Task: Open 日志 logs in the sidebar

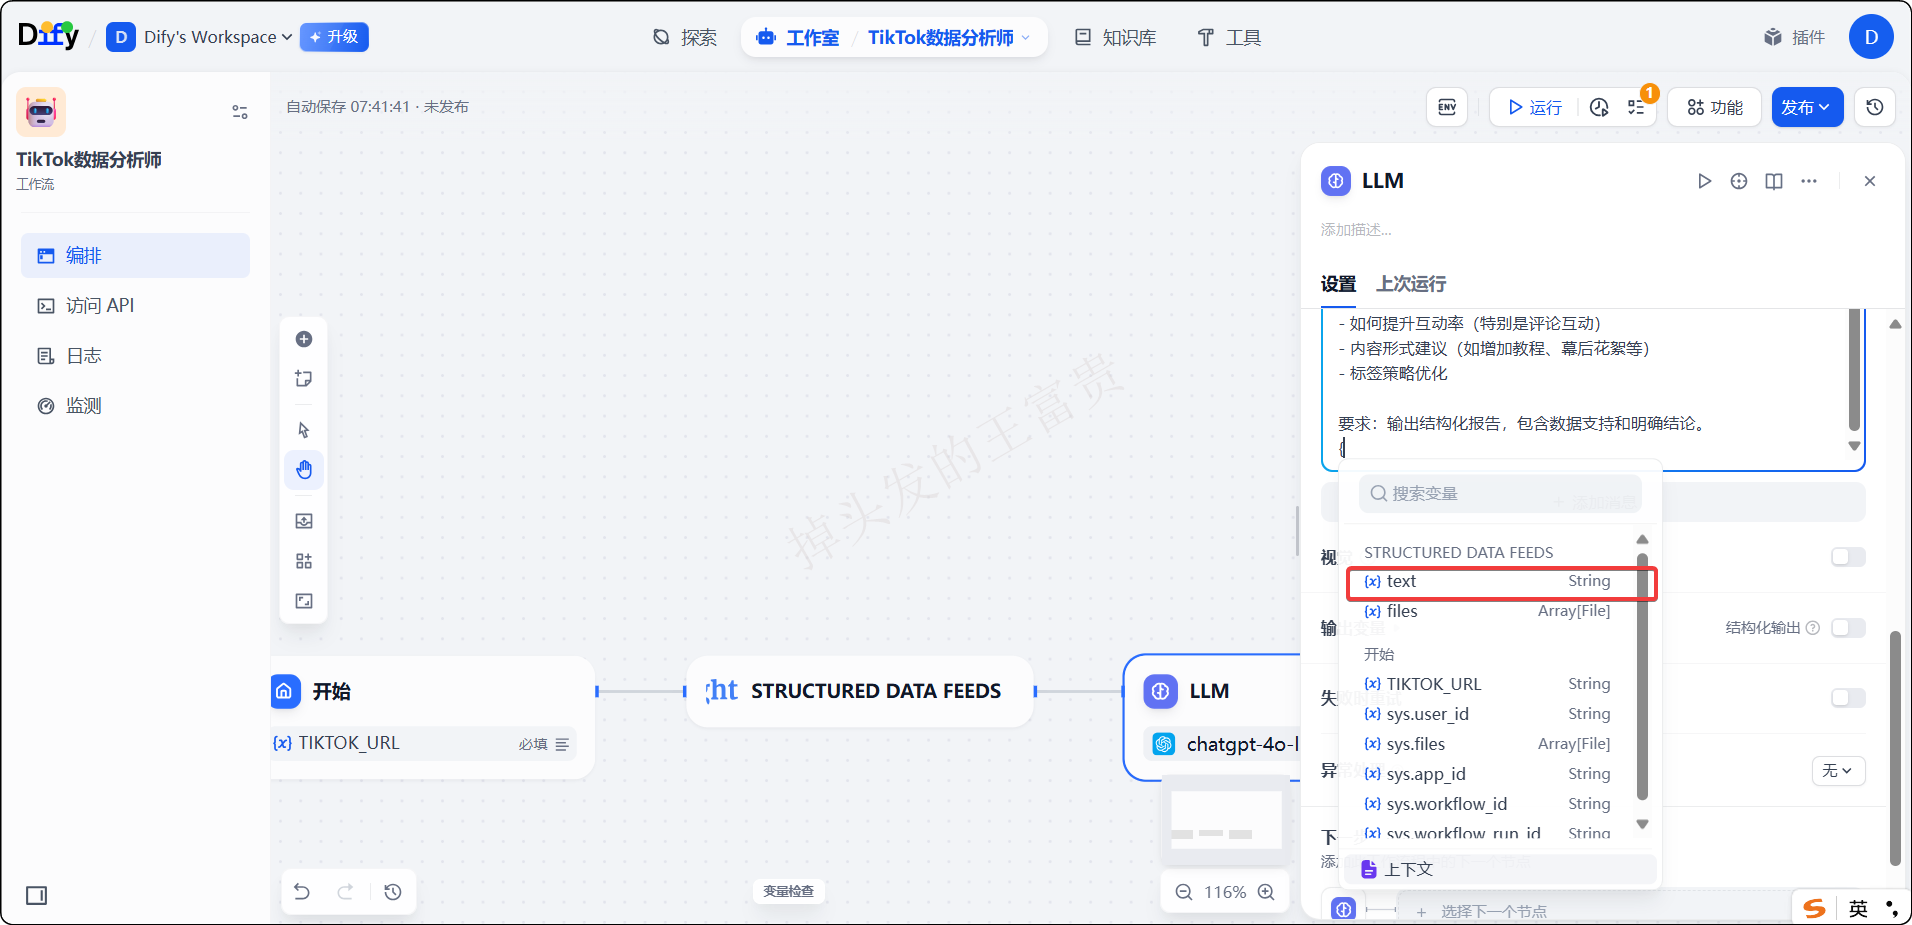Action: 135,356
